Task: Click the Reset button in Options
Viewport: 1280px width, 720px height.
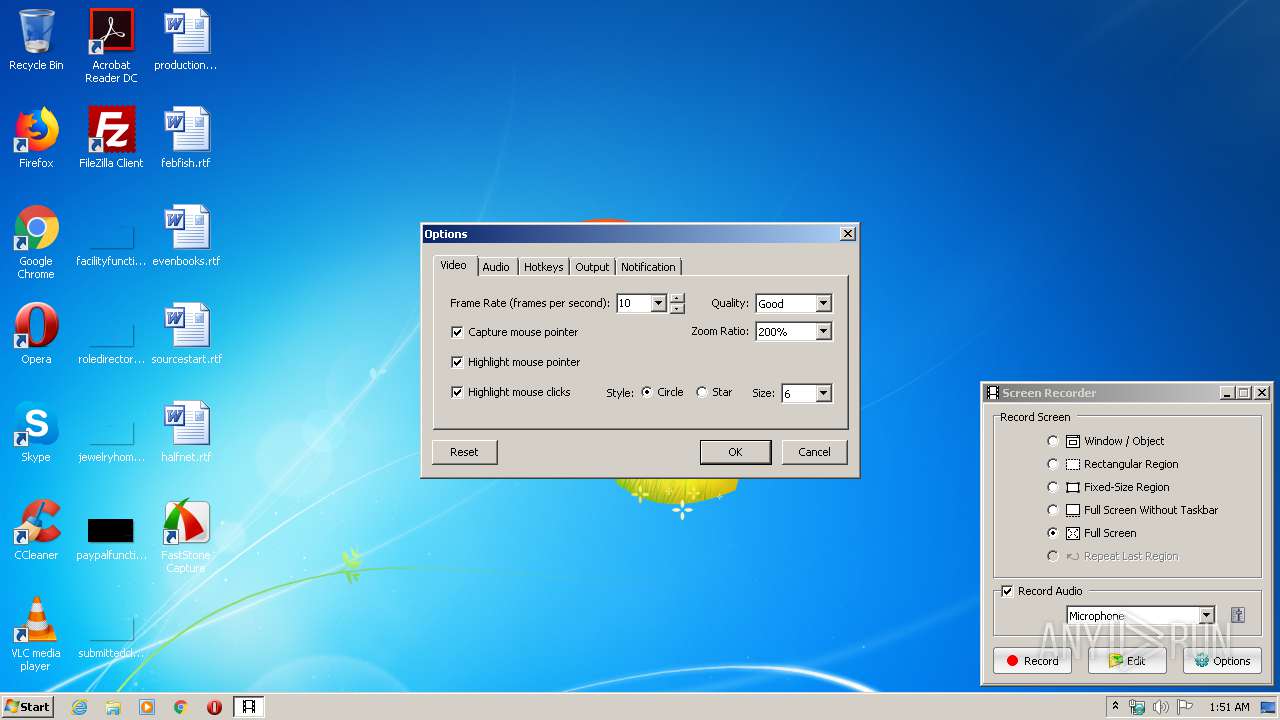Action: 464,452
